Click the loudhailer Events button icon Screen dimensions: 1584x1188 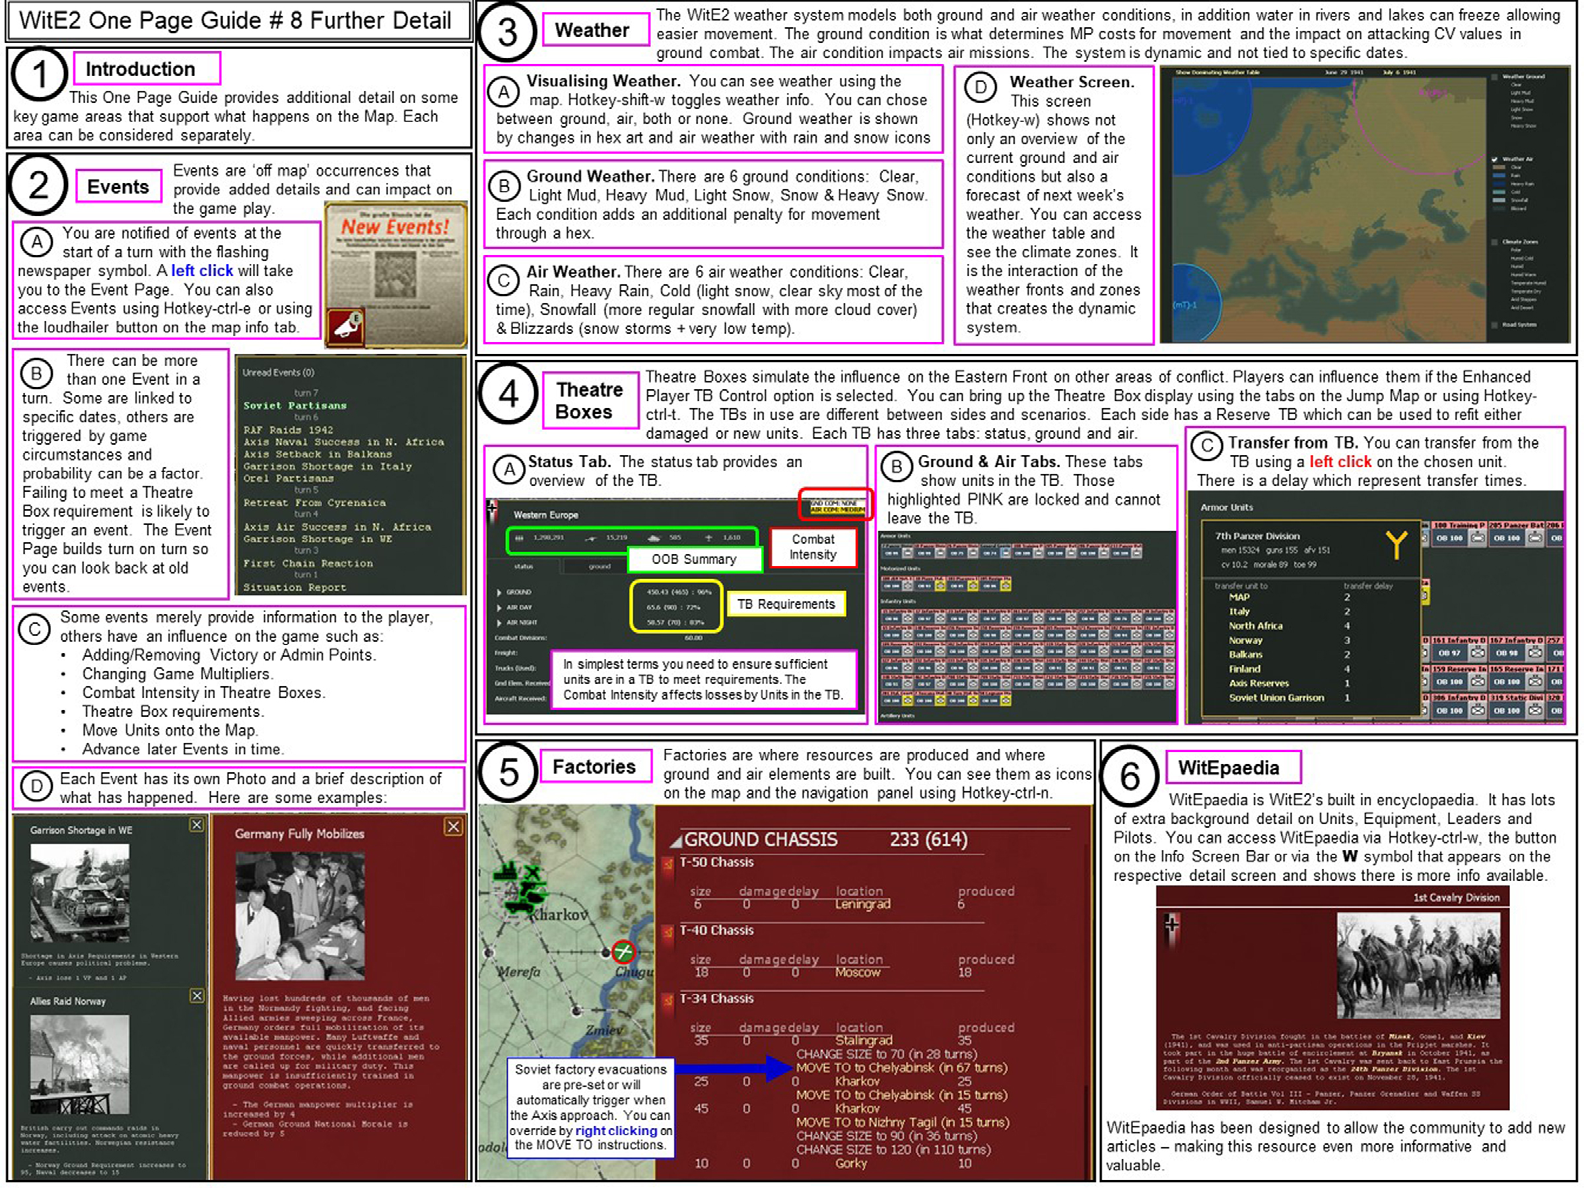click(x=346, y=324)
